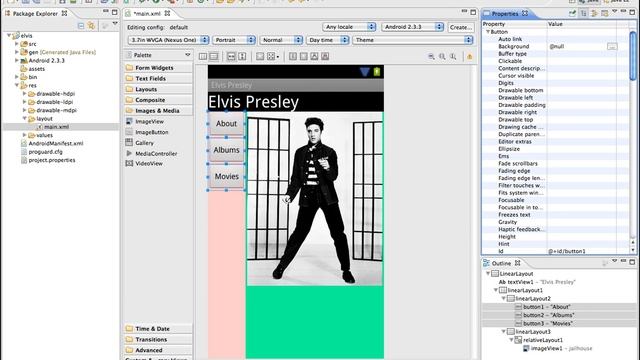
Task: Select the Elvis jailhouse image in canvas
Action: 315,199
